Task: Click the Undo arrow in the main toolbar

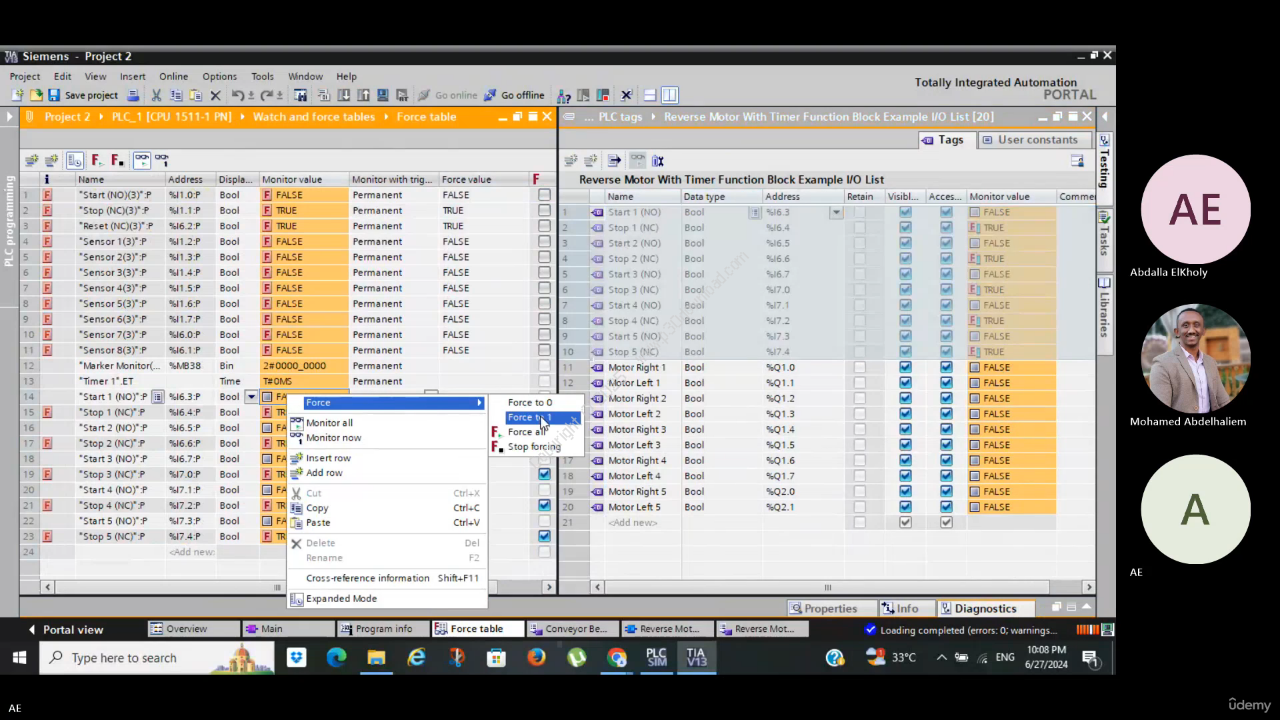Action: click(x=237, y=95)
